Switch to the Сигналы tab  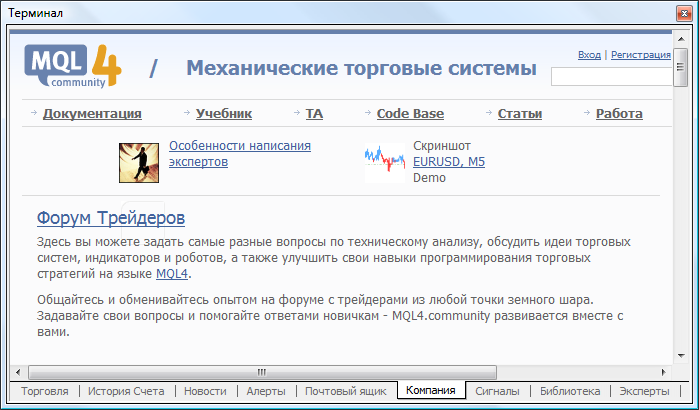pyautogui.click(x=497, y=391)
